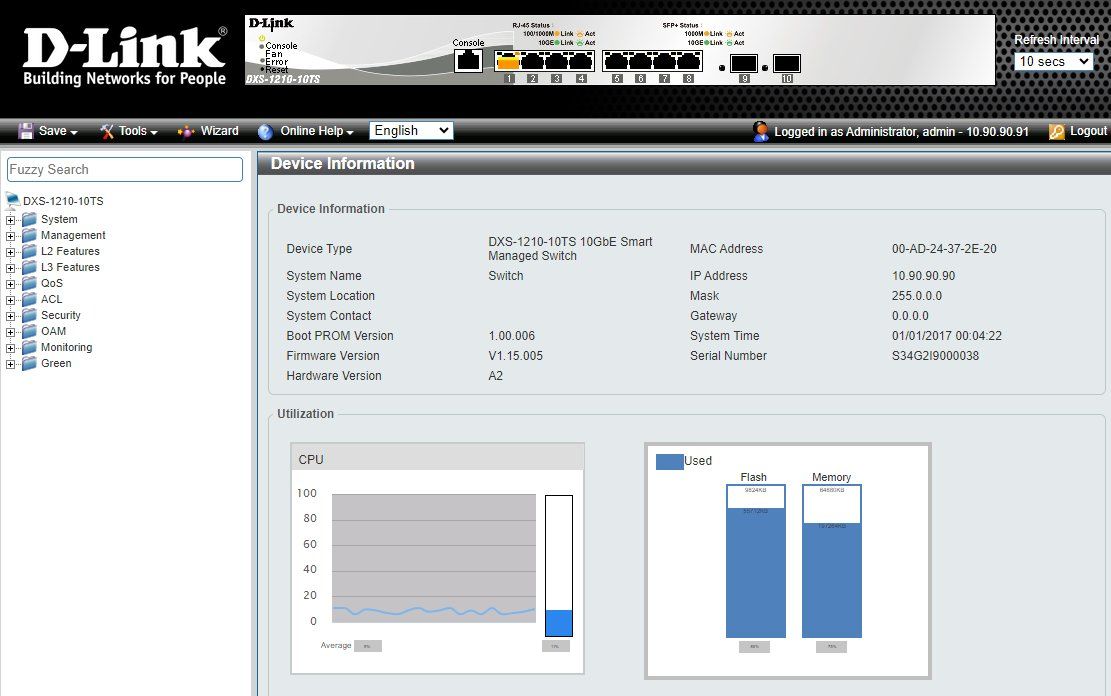1111x696 pixels.
Task: Click SFP+ port 10 on switch panel
Action: pos(786,64)
